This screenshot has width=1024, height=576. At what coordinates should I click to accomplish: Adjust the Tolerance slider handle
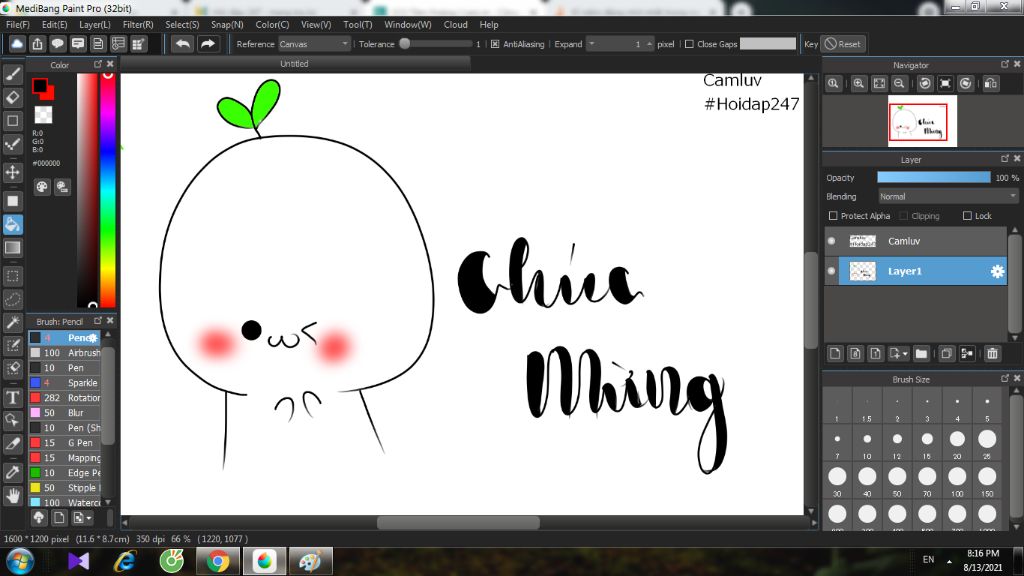[x=405, y=44]
